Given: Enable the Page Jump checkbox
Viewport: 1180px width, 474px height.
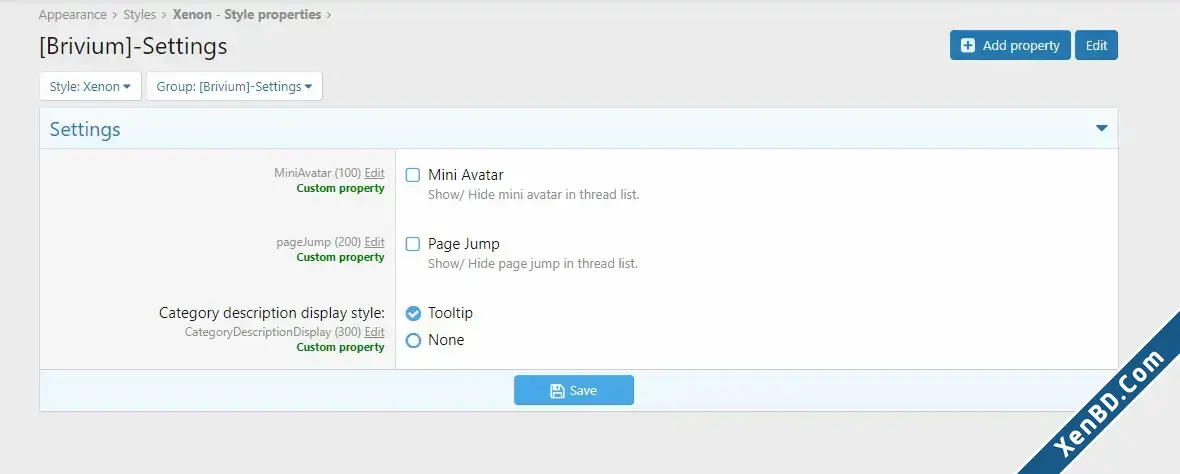Looking at the screenshot, I should [412, 245].
